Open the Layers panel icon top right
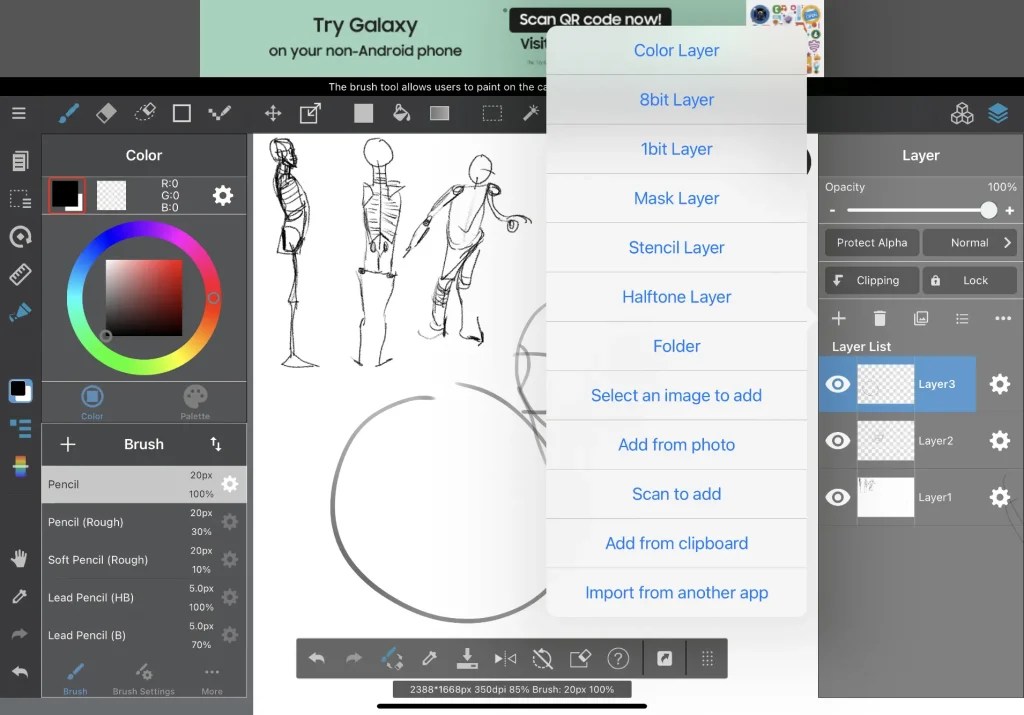The width and height of the screenshot is (1024, 715). (998, 113)
